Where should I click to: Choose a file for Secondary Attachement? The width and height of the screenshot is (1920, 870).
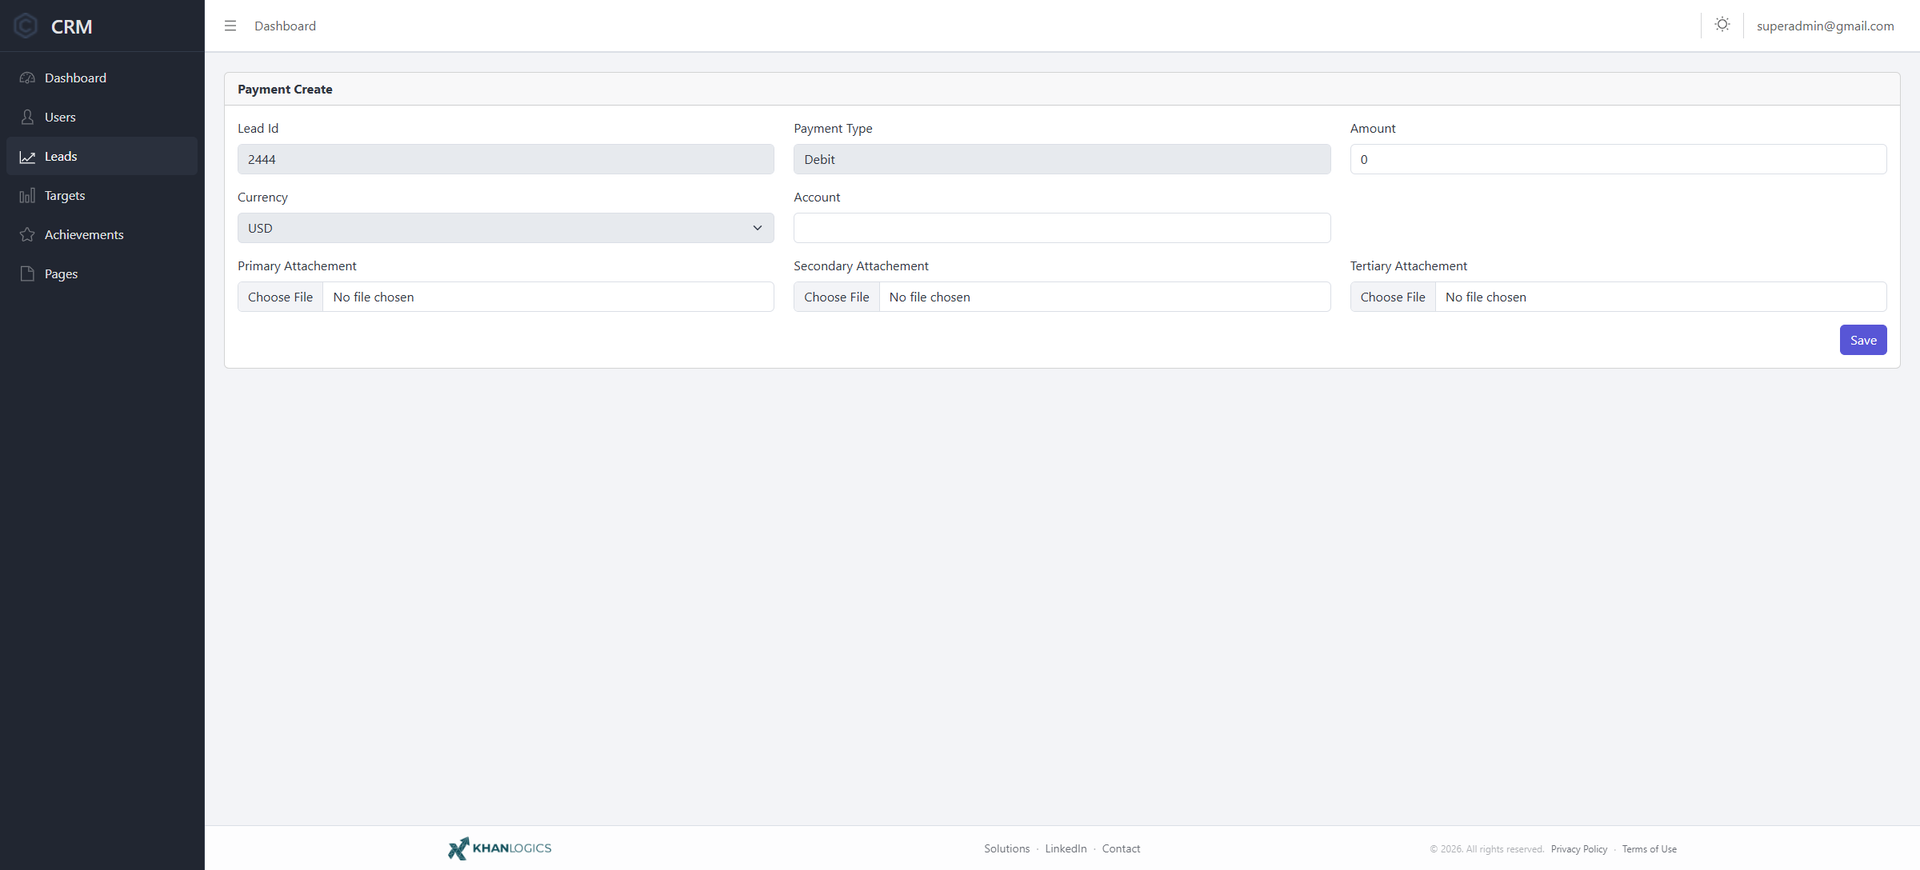(837, 297)
